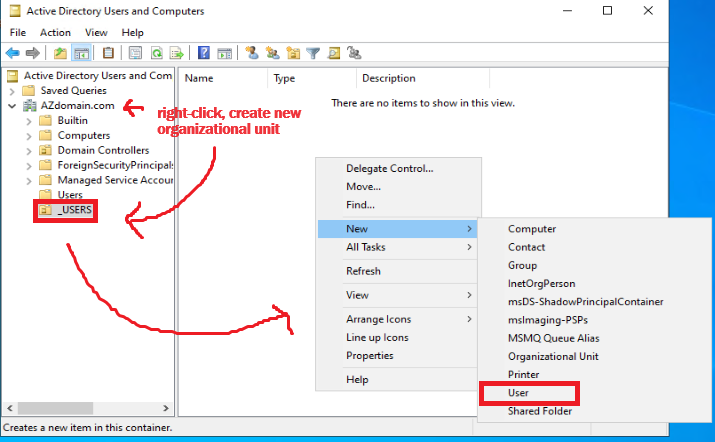Toggle Show/Hide Console Tree icon
The height and width of the screenshot is (442, 715).
pos(82,53)
